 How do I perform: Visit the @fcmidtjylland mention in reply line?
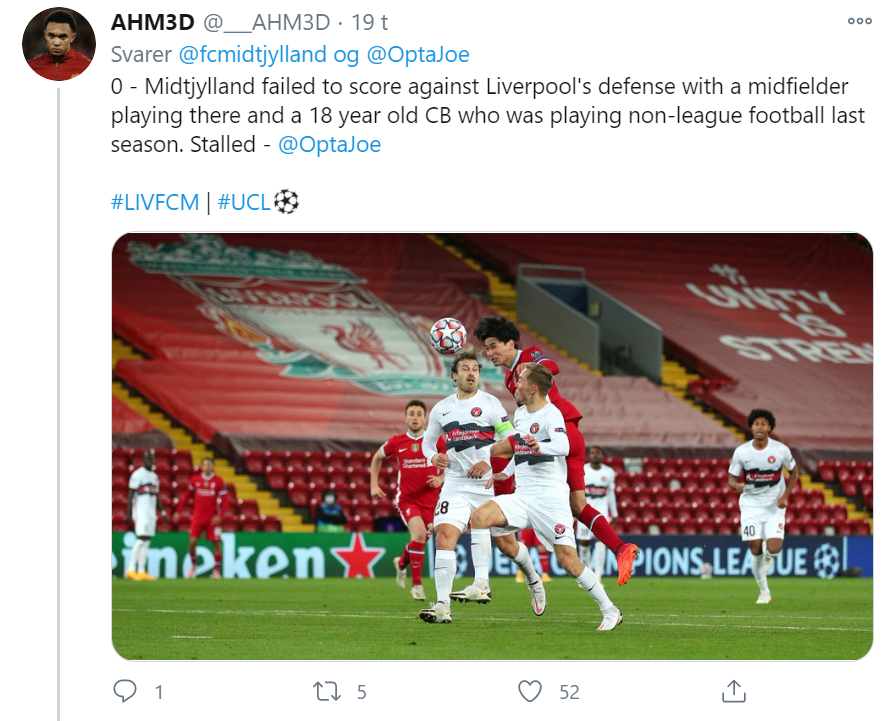click(252, 55)
